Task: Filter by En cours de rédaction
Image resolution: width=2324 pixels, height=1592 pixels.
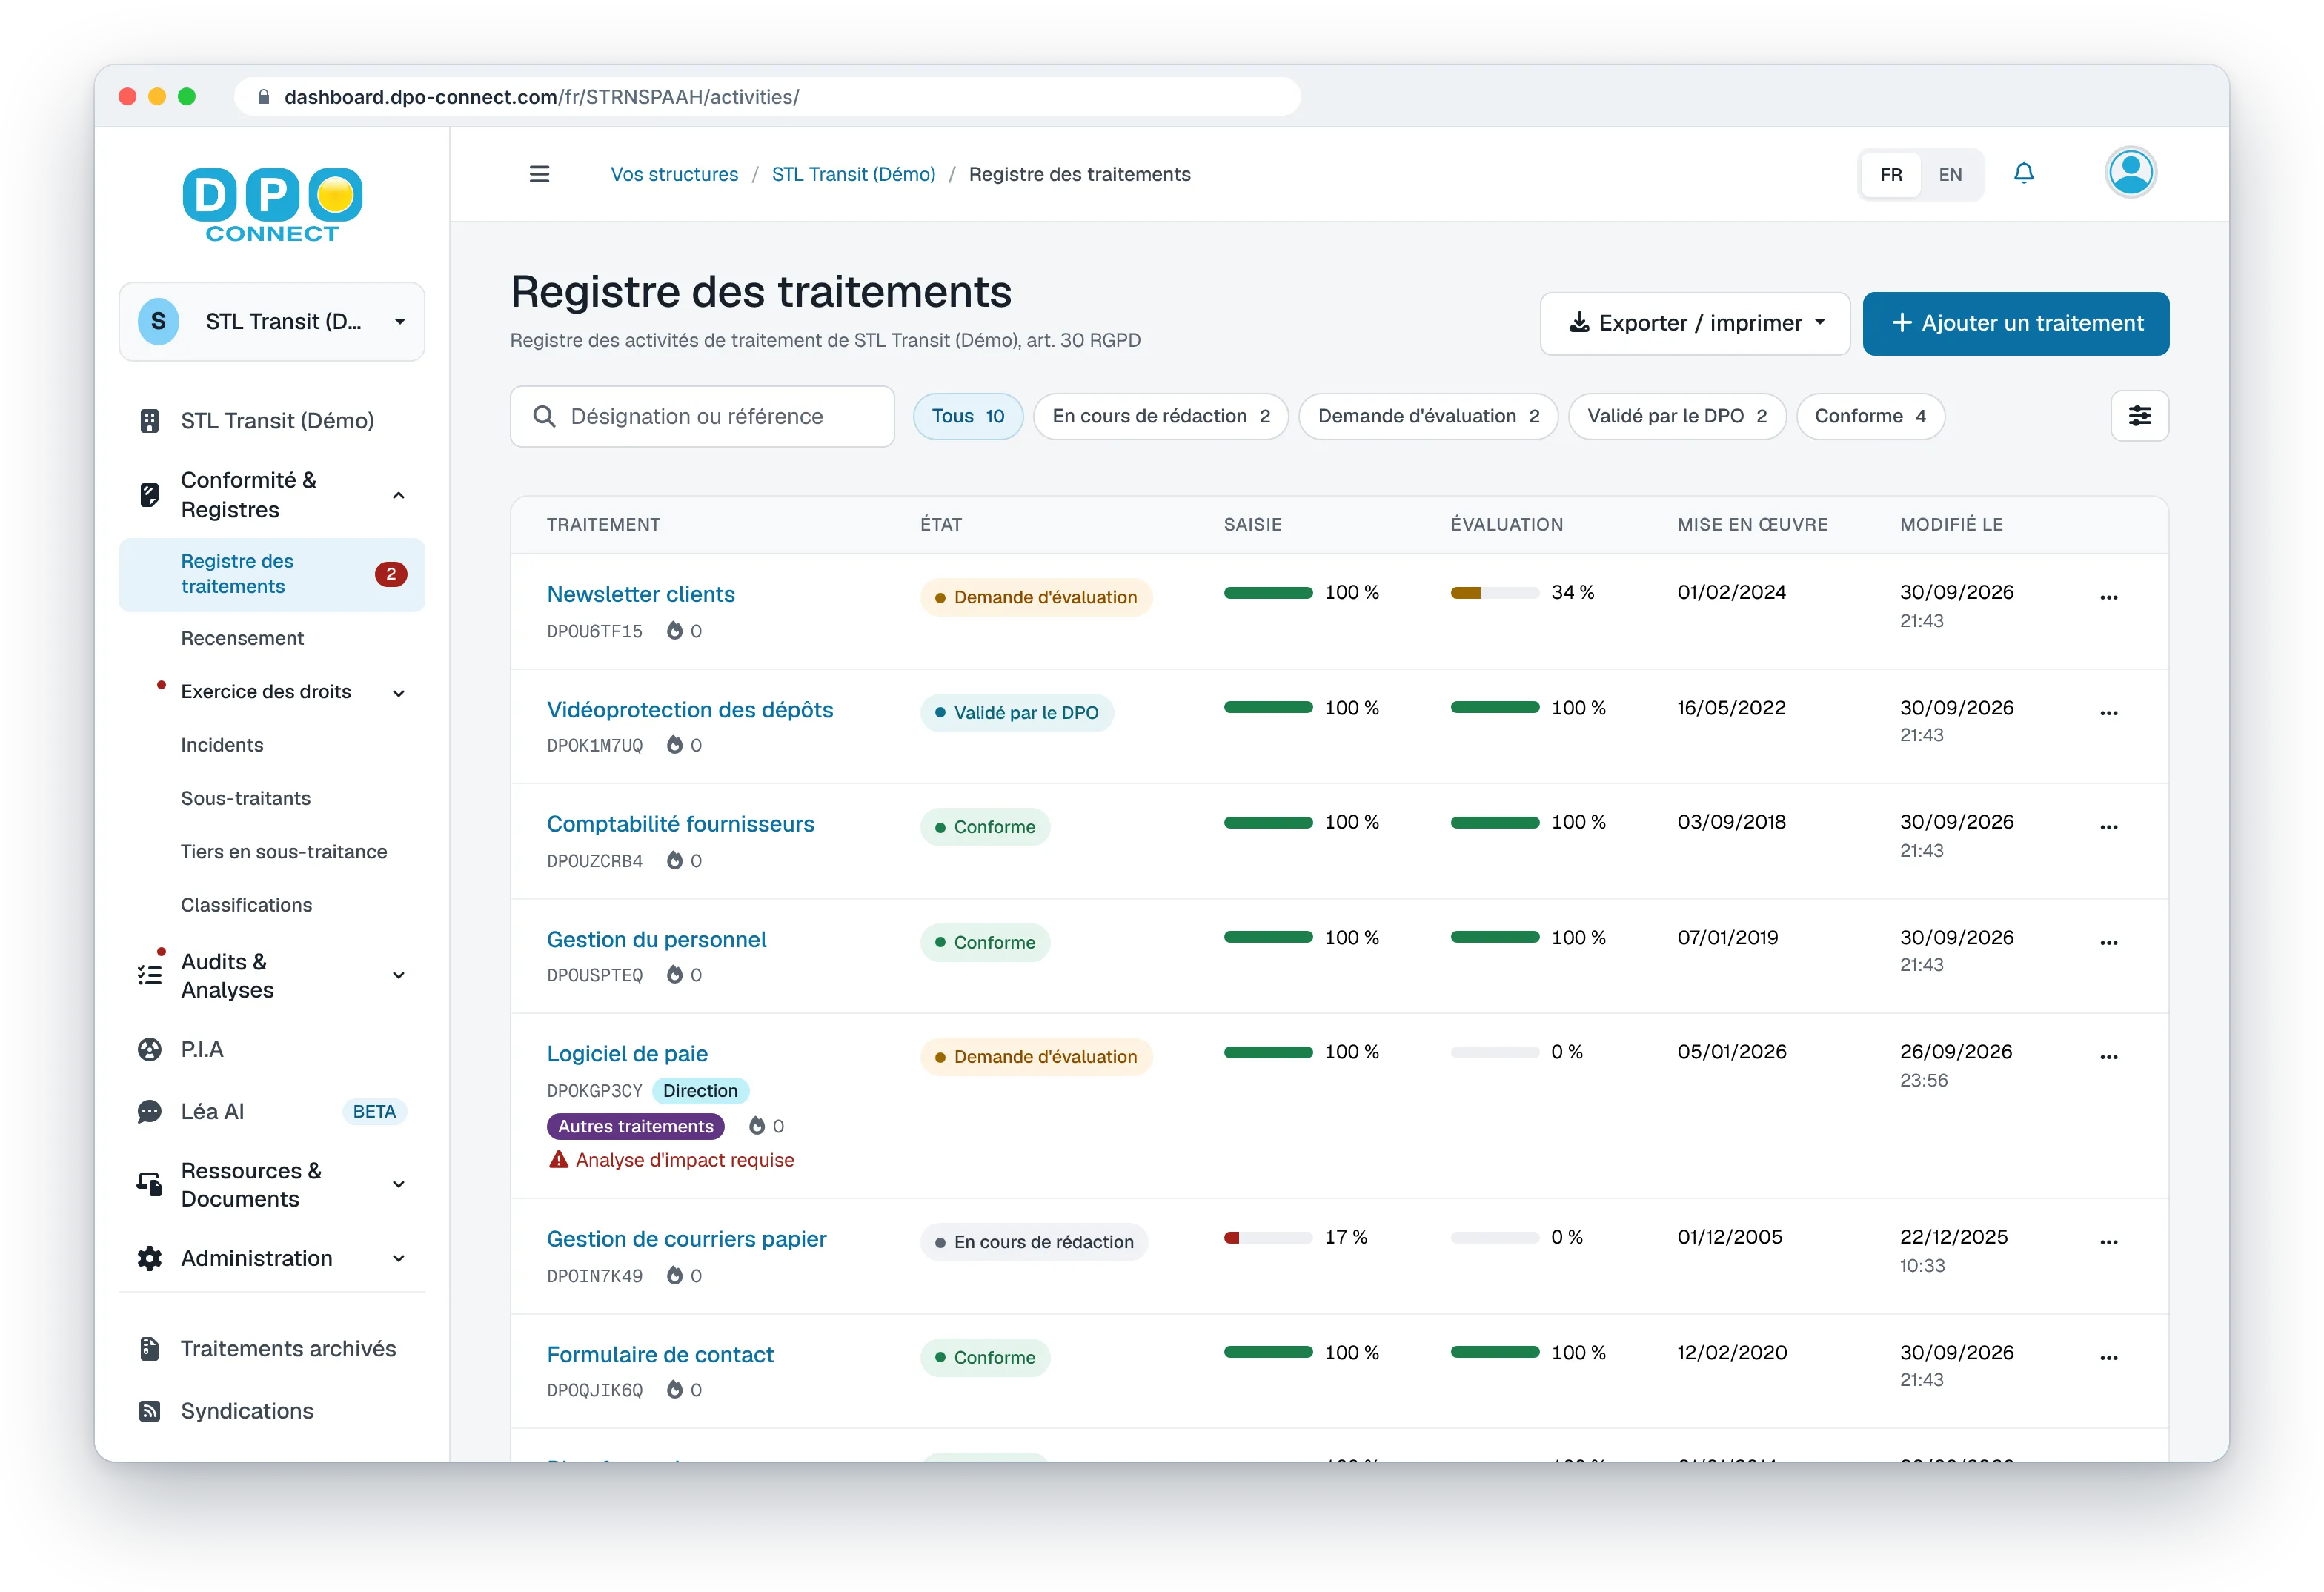Action: [x=1160, y=416]
